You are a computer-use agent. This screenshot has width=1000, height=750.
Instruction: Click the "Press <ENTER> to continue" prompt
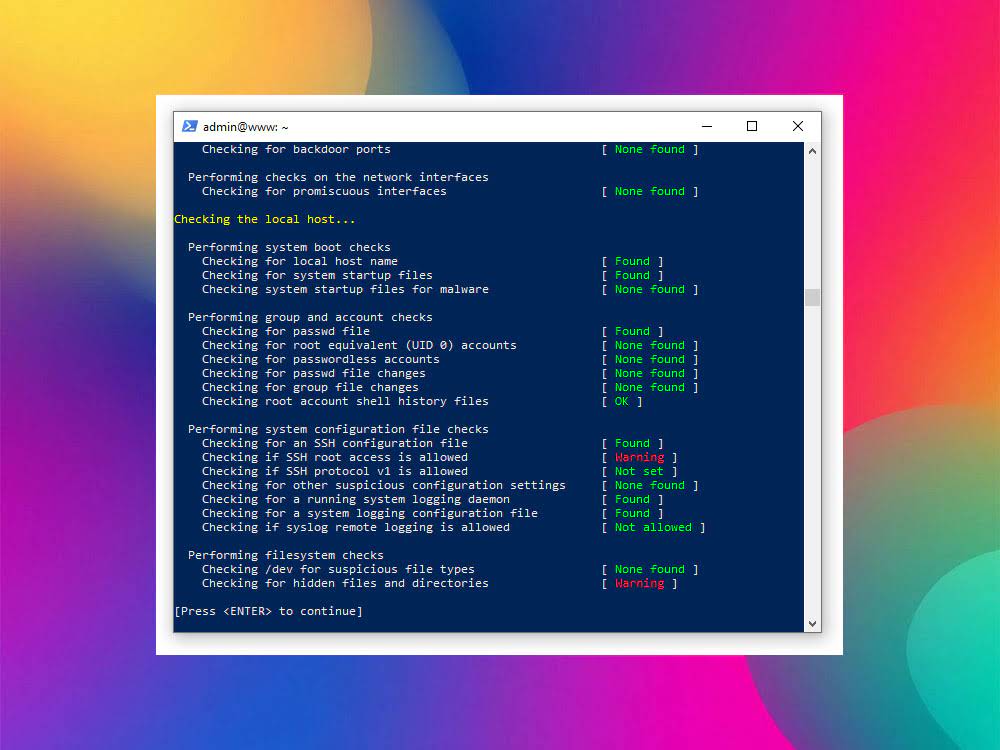[268, 611]
